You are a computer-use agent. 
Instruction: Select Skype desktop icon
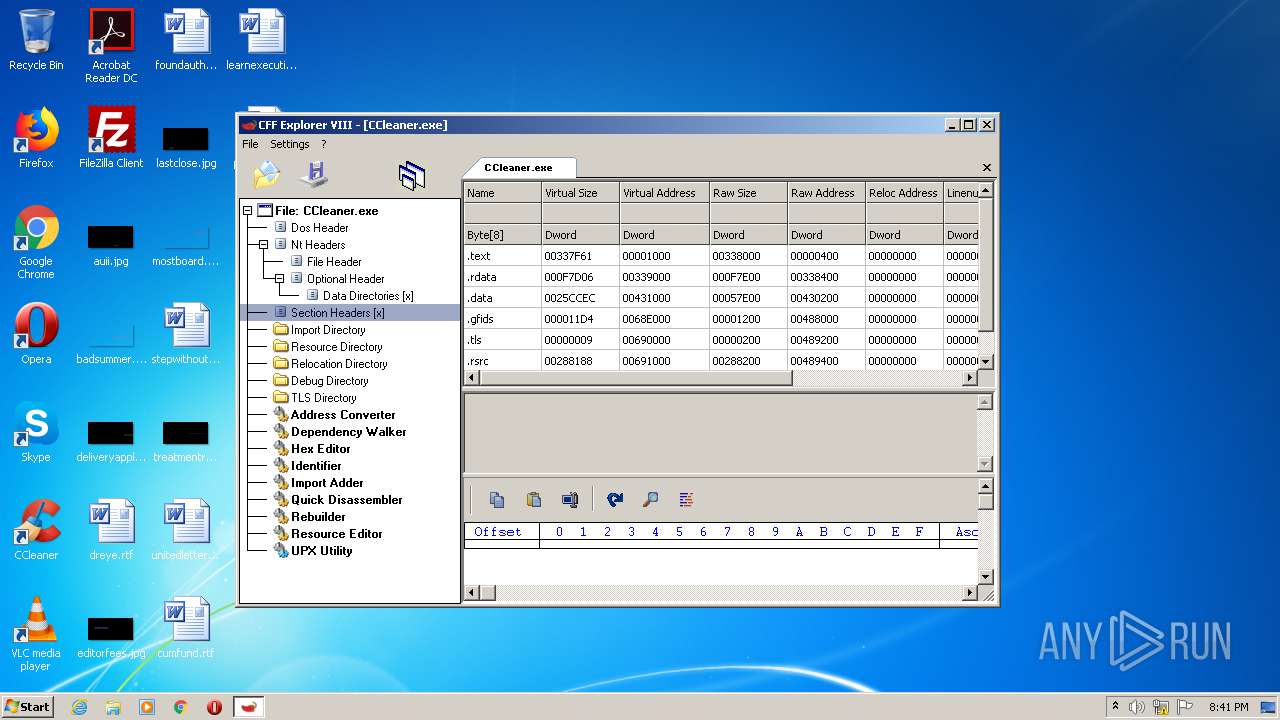tap(36, 432)
